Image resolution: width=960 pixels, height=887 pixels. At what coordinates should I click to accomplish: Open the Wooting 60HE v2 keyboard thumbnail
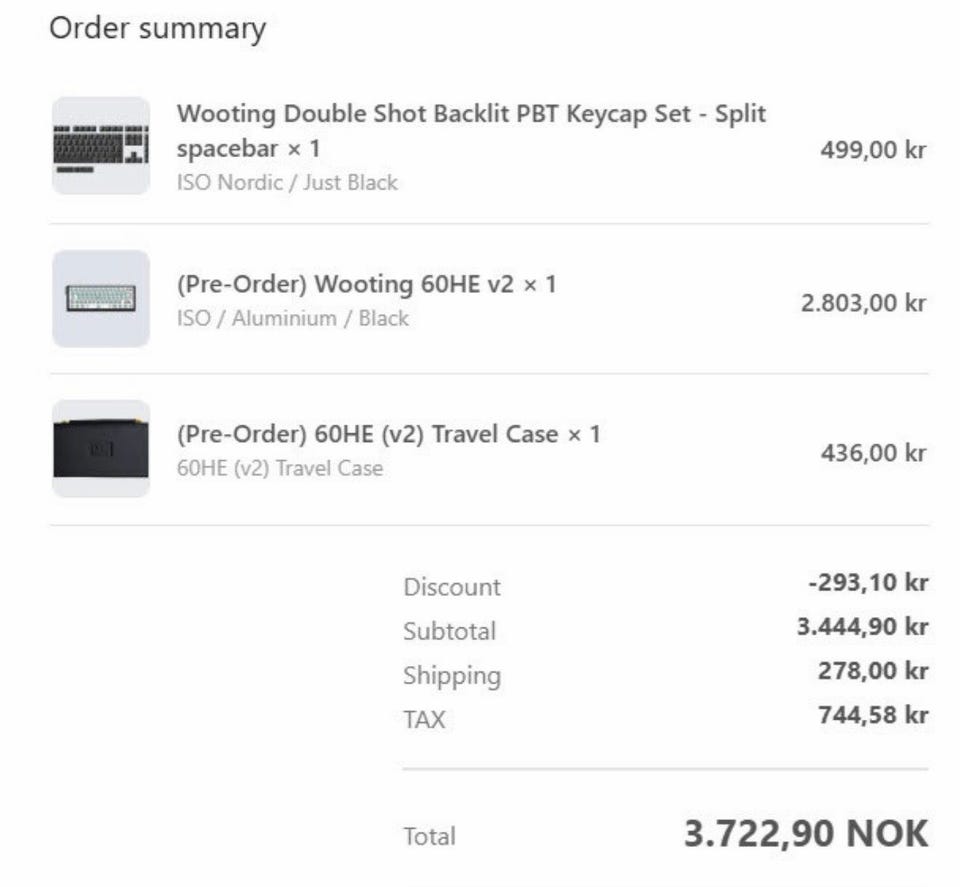[x=101, y=298]
